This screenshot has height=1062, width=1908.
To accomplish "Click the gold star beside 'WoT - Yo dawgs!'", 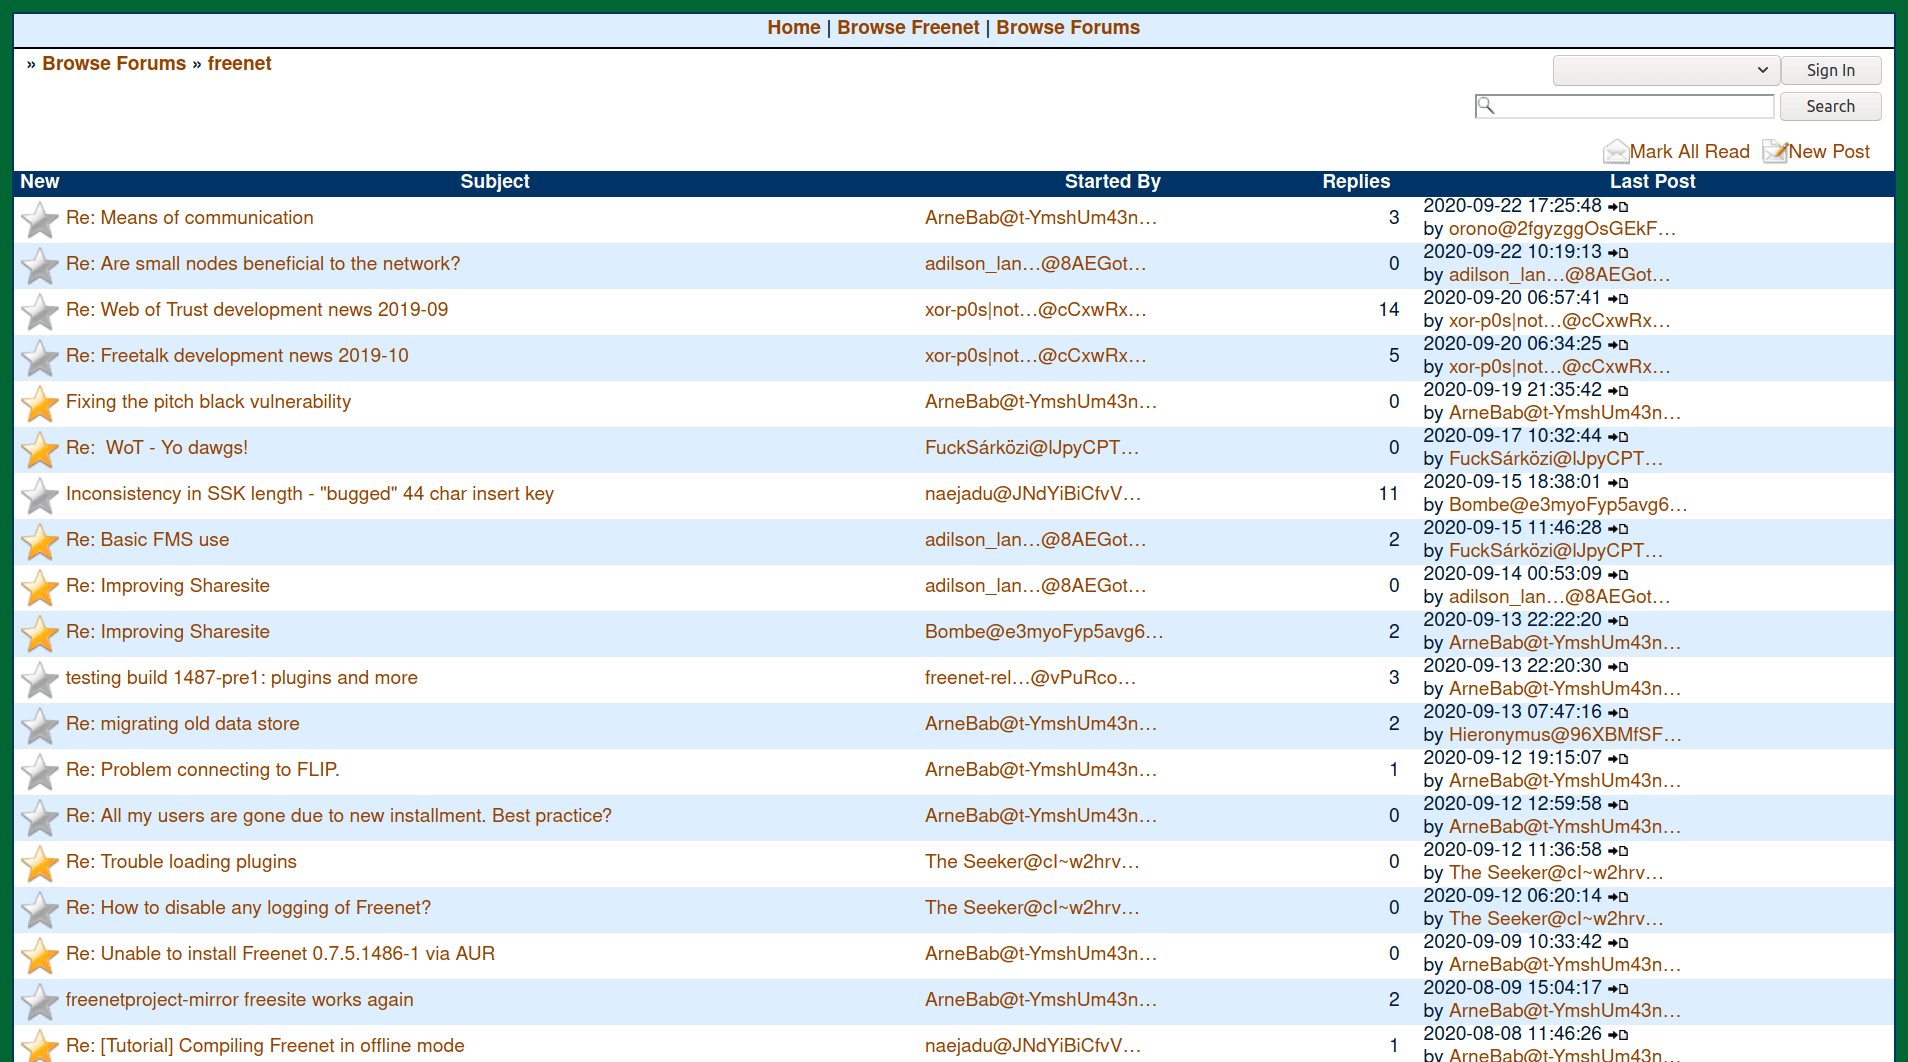I will tap(40, 450).
